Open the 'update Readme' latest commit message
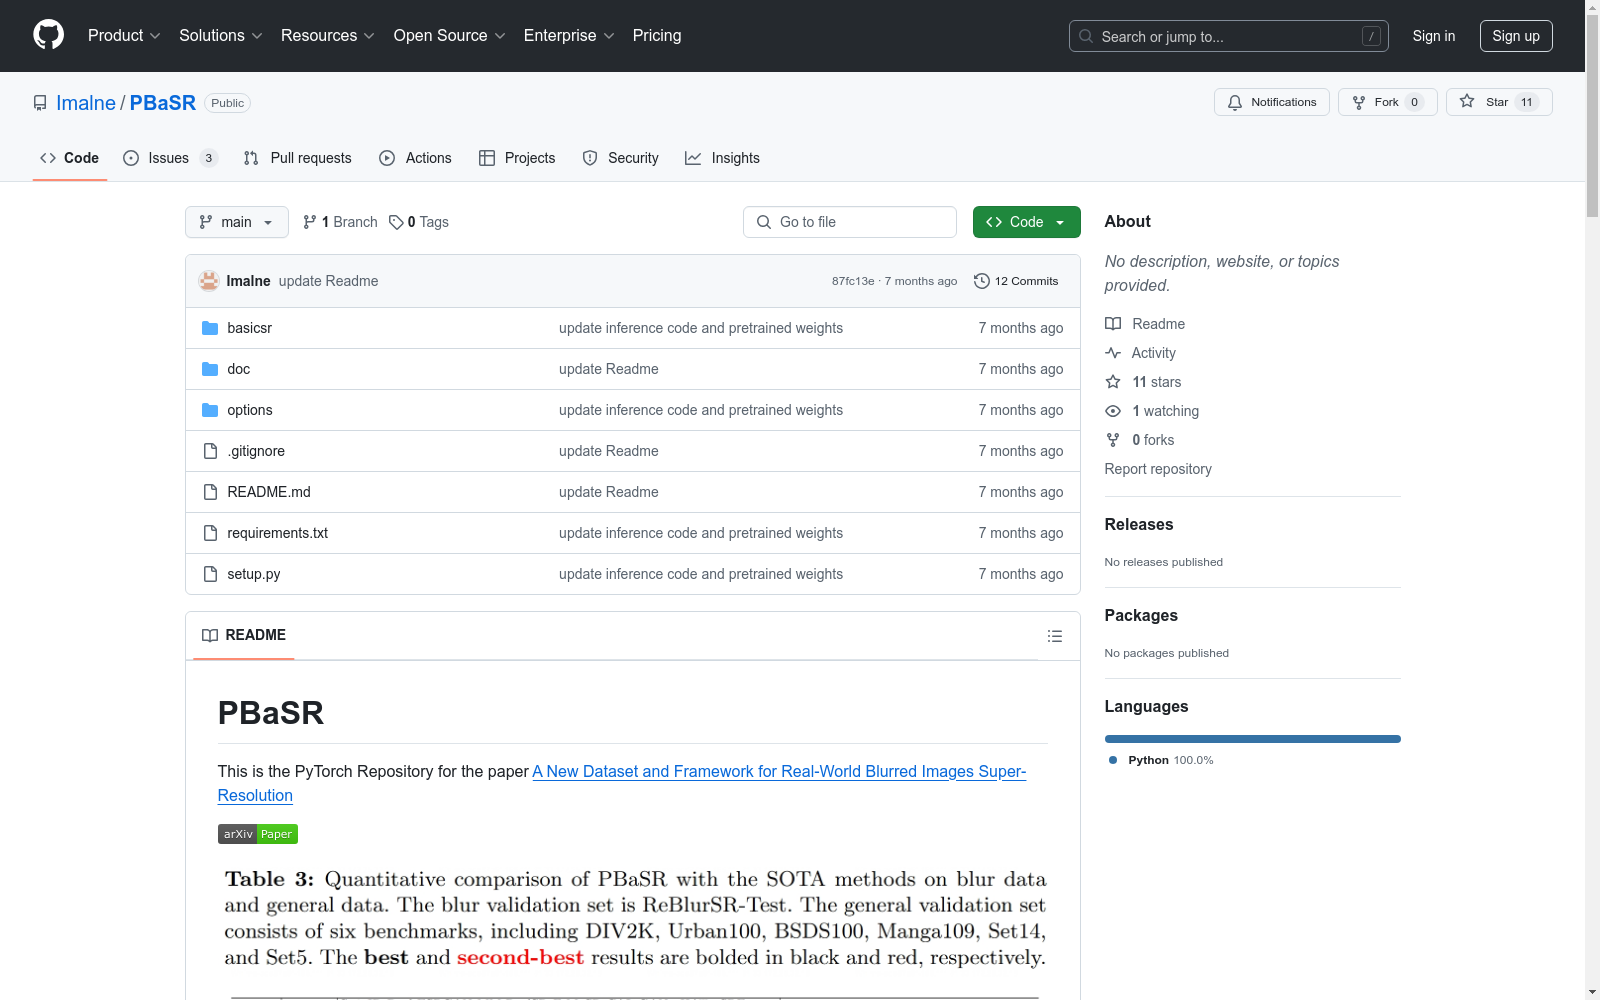Screen dimensions: 1600x1000 328,281
